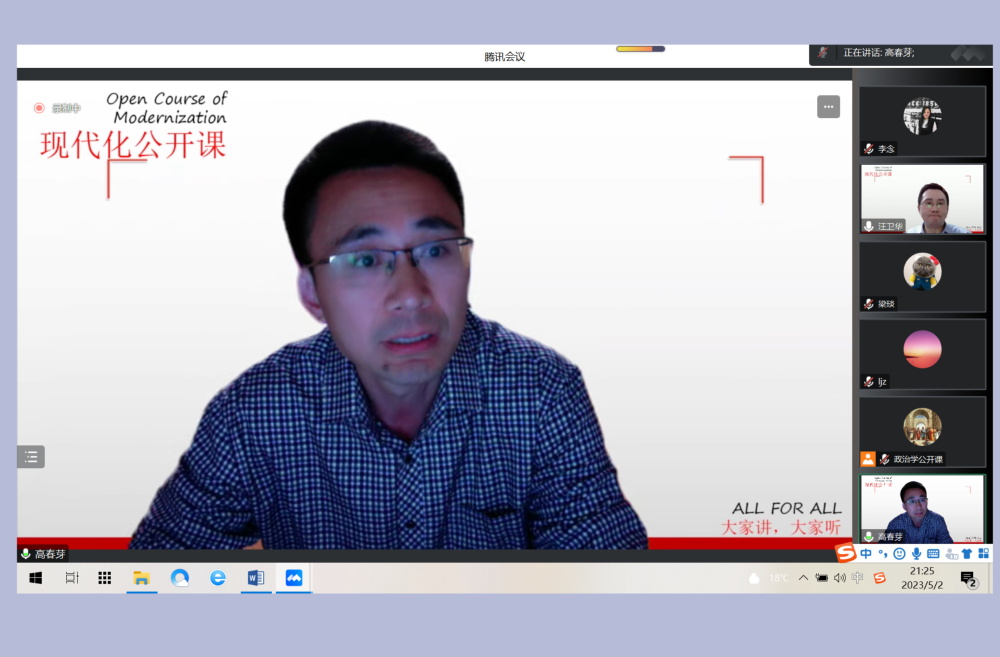Open Sogou skin shirt icon

tap(967, 554)
